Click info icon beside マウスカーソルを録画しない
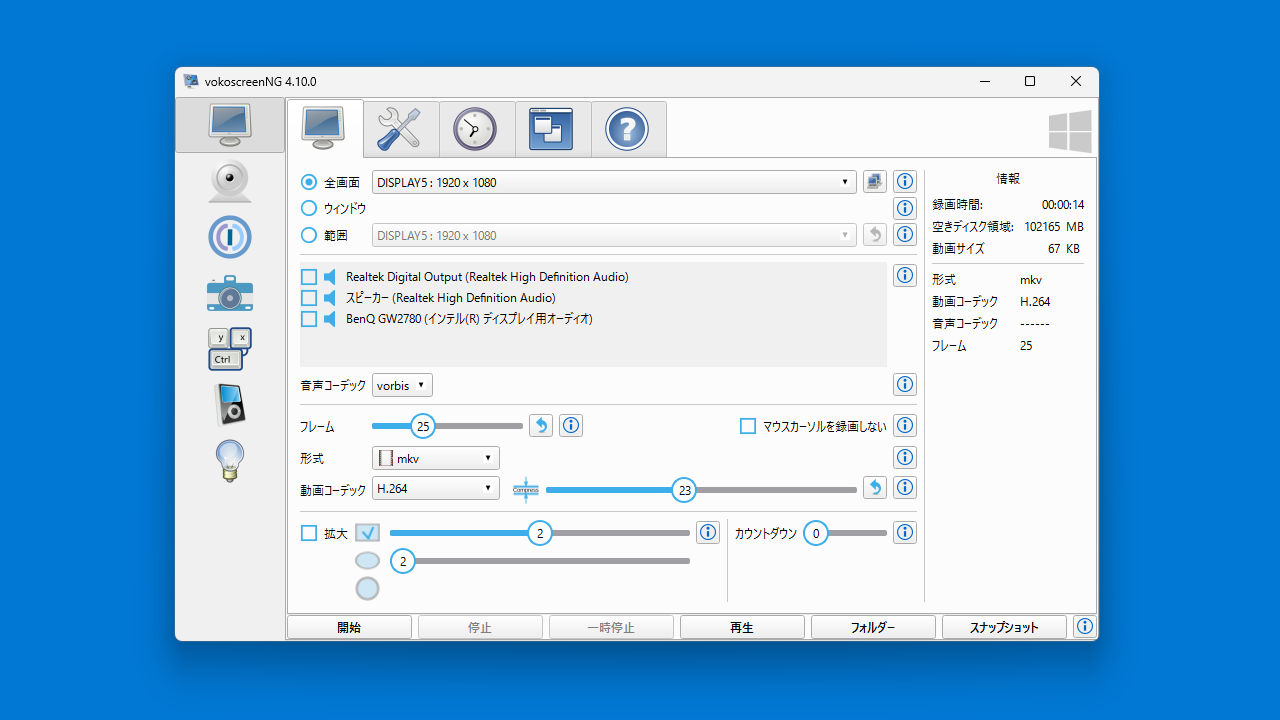Image resolution: width=1280 pixels, height=720 pixels. click(x=905, y=425)
